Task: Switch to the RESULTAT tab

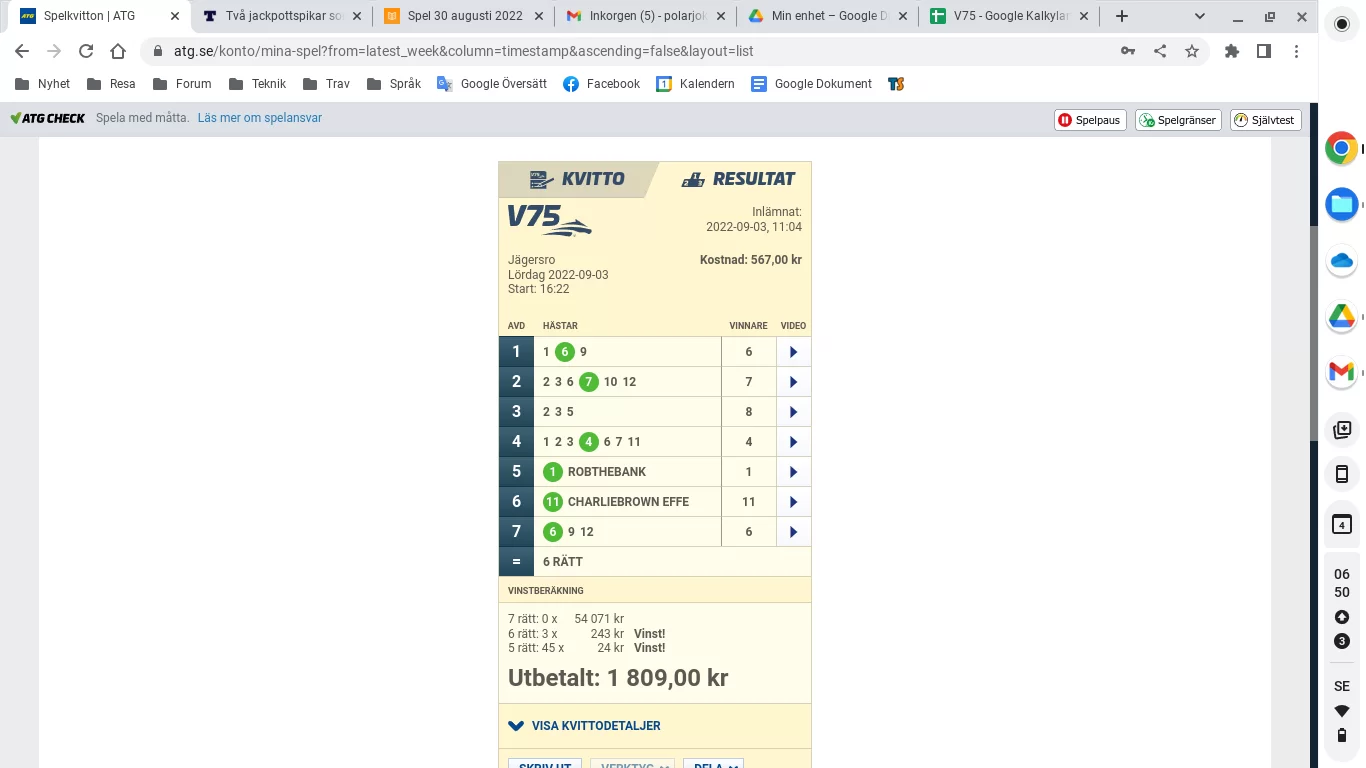Action: point(738,178)
